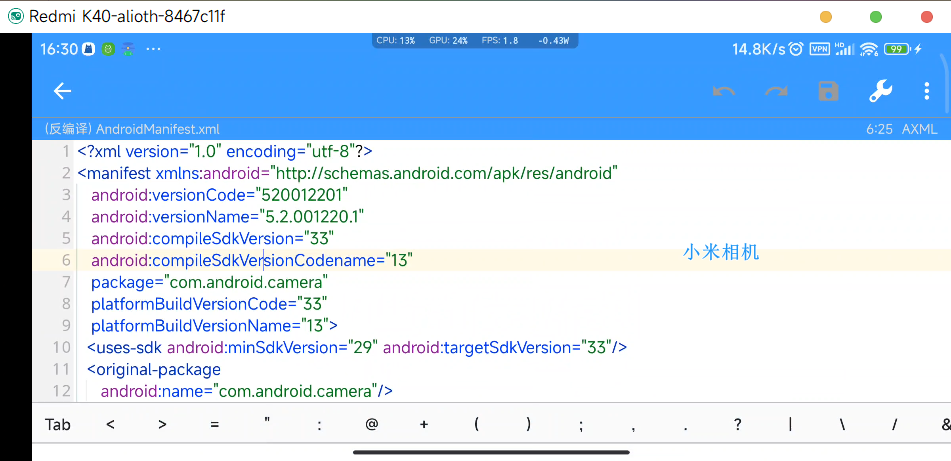Insert the backslash symbol key
The height and width of the screenshot is (461, 951).
(842, 425)
